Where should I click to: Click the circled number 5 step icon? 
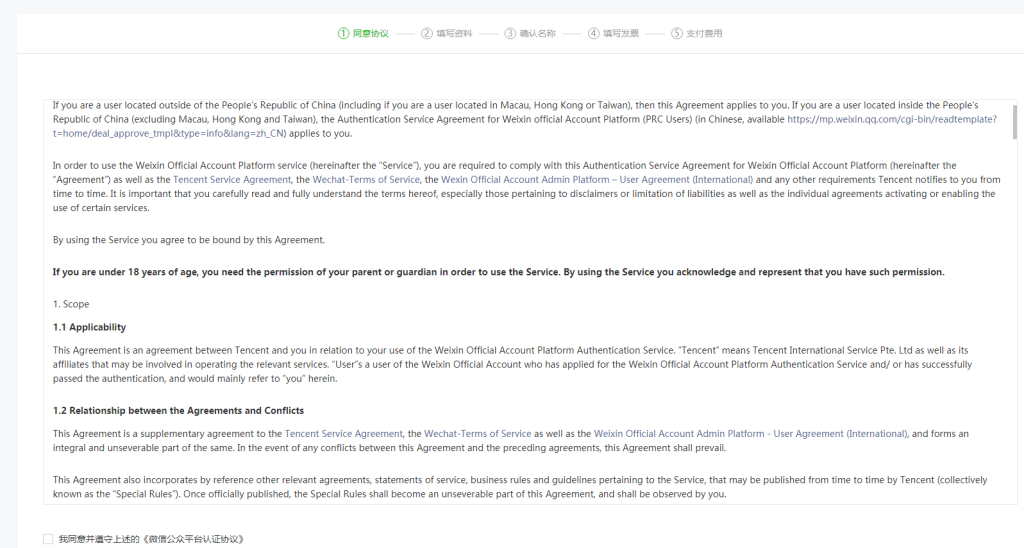coord(677,33)
